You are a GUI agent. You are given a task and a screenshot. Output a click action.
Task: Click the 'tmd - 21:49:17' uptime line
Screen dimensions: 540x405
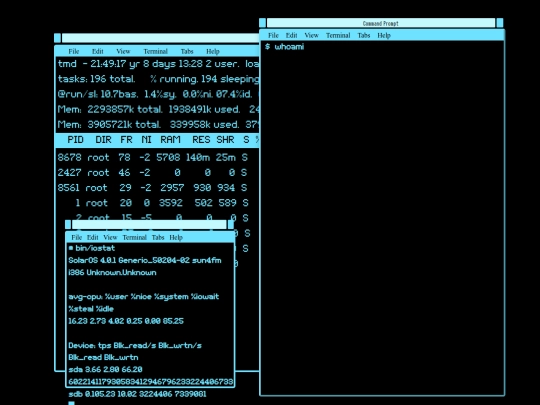(x=158, y=64)
